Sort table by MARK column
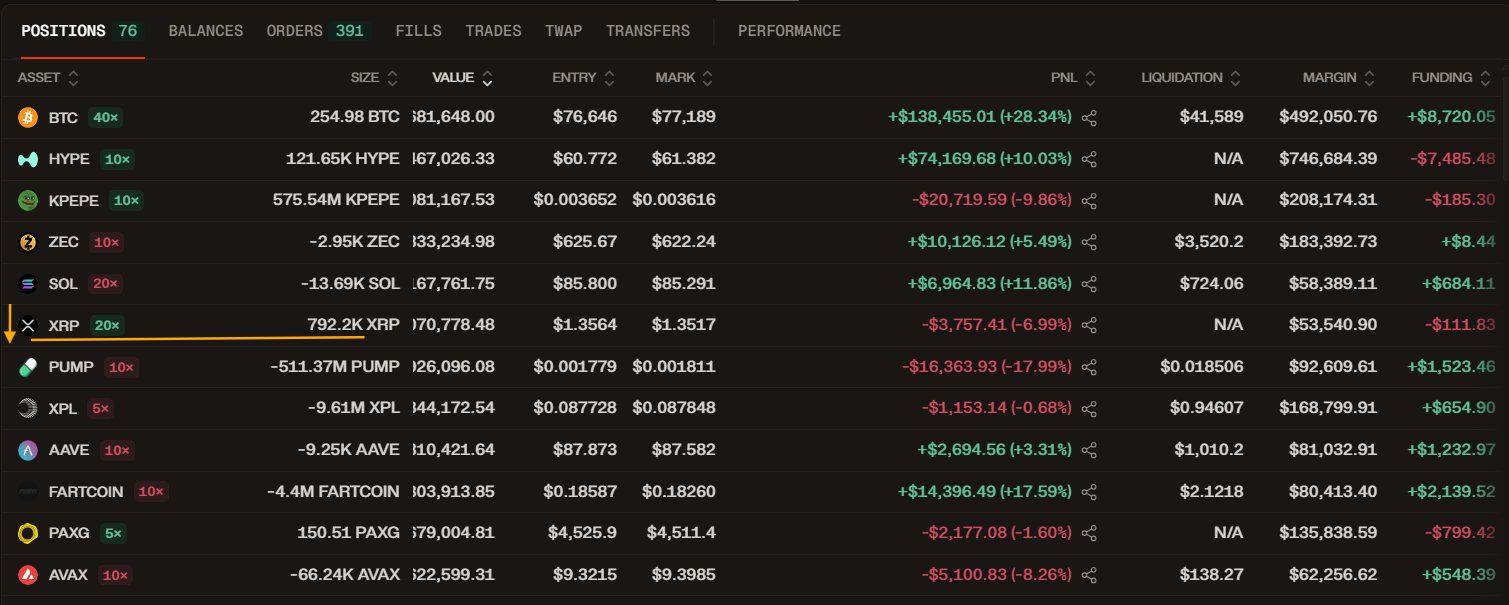This screenshot has height=605, width=1509. coord(685,78)
